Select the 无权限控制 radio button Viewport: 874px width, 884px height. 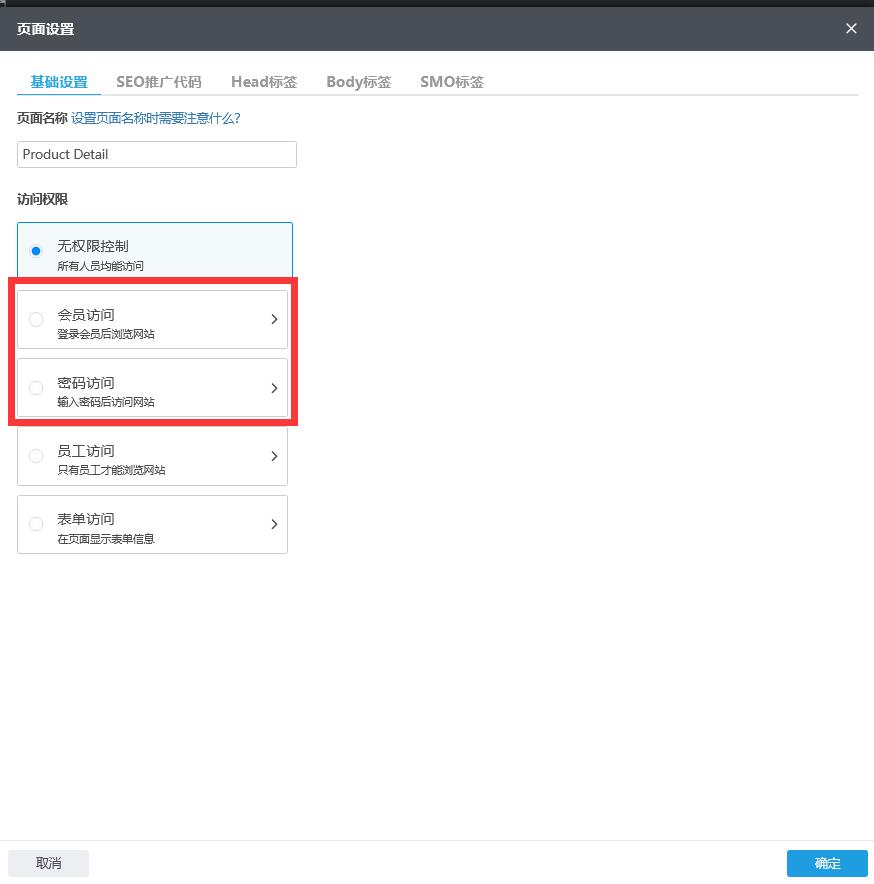pos(37,250)
